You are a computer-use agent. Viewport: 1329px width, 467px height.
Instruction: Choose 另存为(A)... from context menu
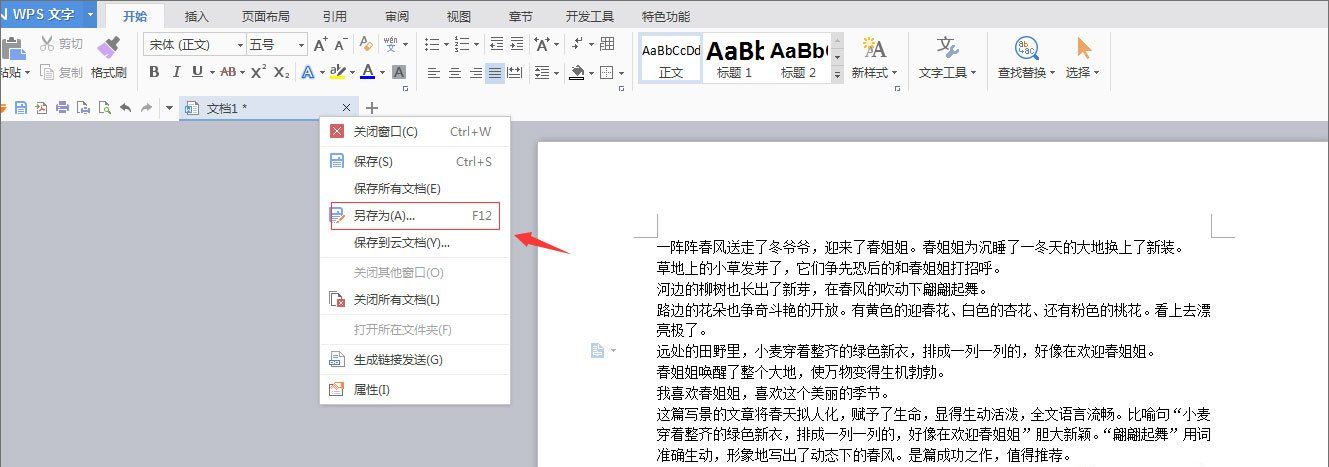[414, 216]
